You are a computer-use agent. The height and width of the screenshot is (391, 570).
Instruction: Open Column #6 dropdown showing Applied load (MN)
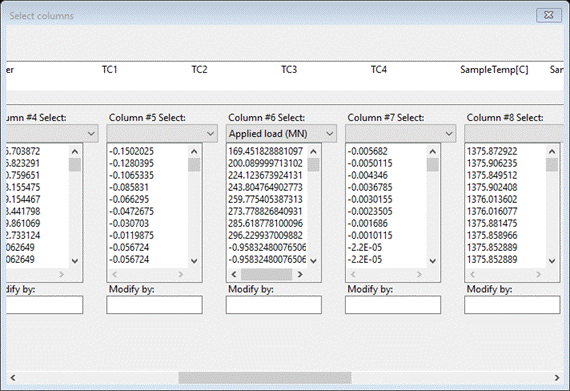click(281, 134)
